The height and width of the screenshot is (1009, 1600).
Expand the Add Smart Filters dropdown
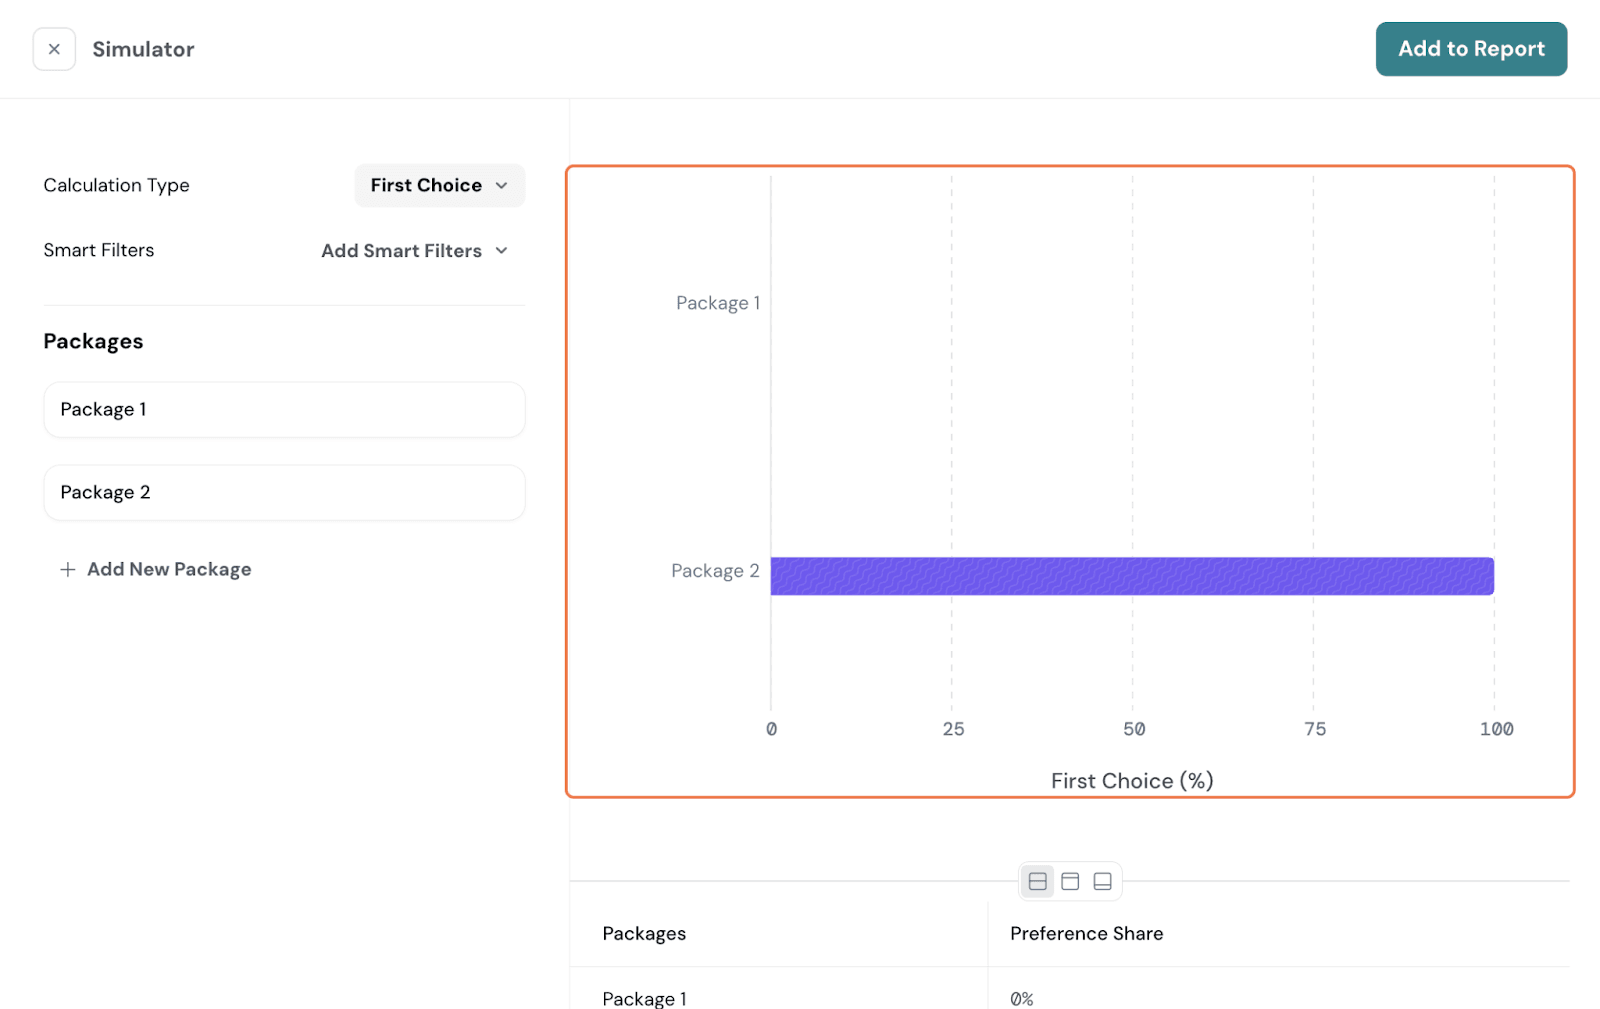[x=414, y=251]
